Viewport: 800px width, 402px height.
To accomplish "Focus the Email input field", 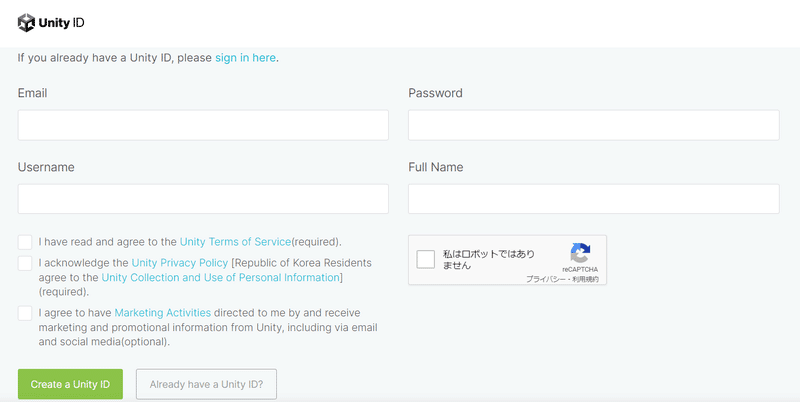I will click(x=203, y=125).
